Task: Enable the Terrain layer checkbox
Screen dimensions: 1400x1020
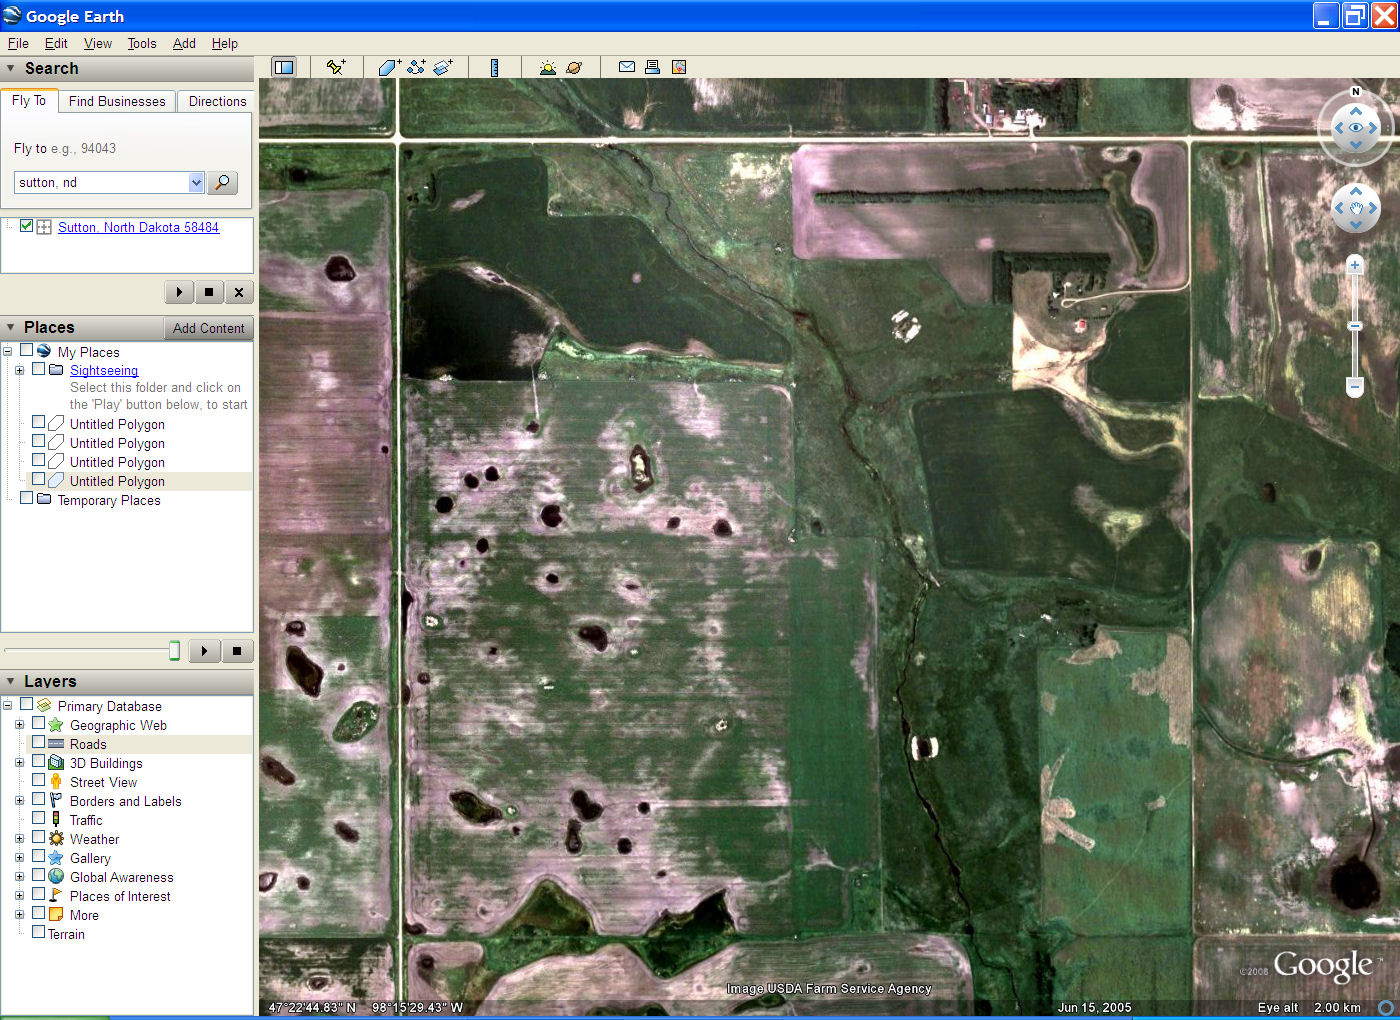Action: (x=38, y=932)
